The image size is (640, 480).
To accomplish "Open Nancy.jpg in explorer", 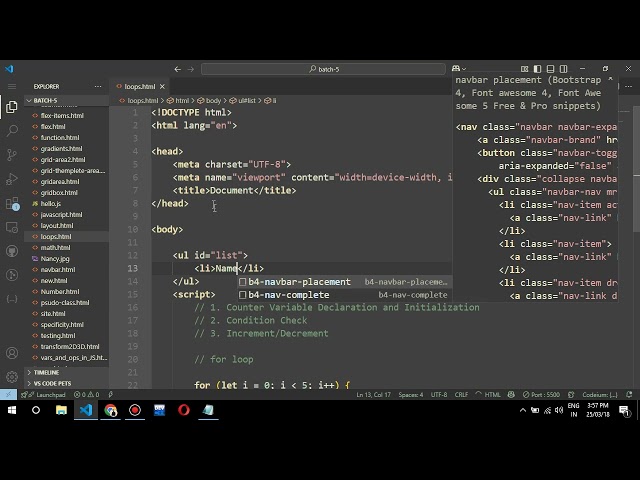I will [55, 259].
